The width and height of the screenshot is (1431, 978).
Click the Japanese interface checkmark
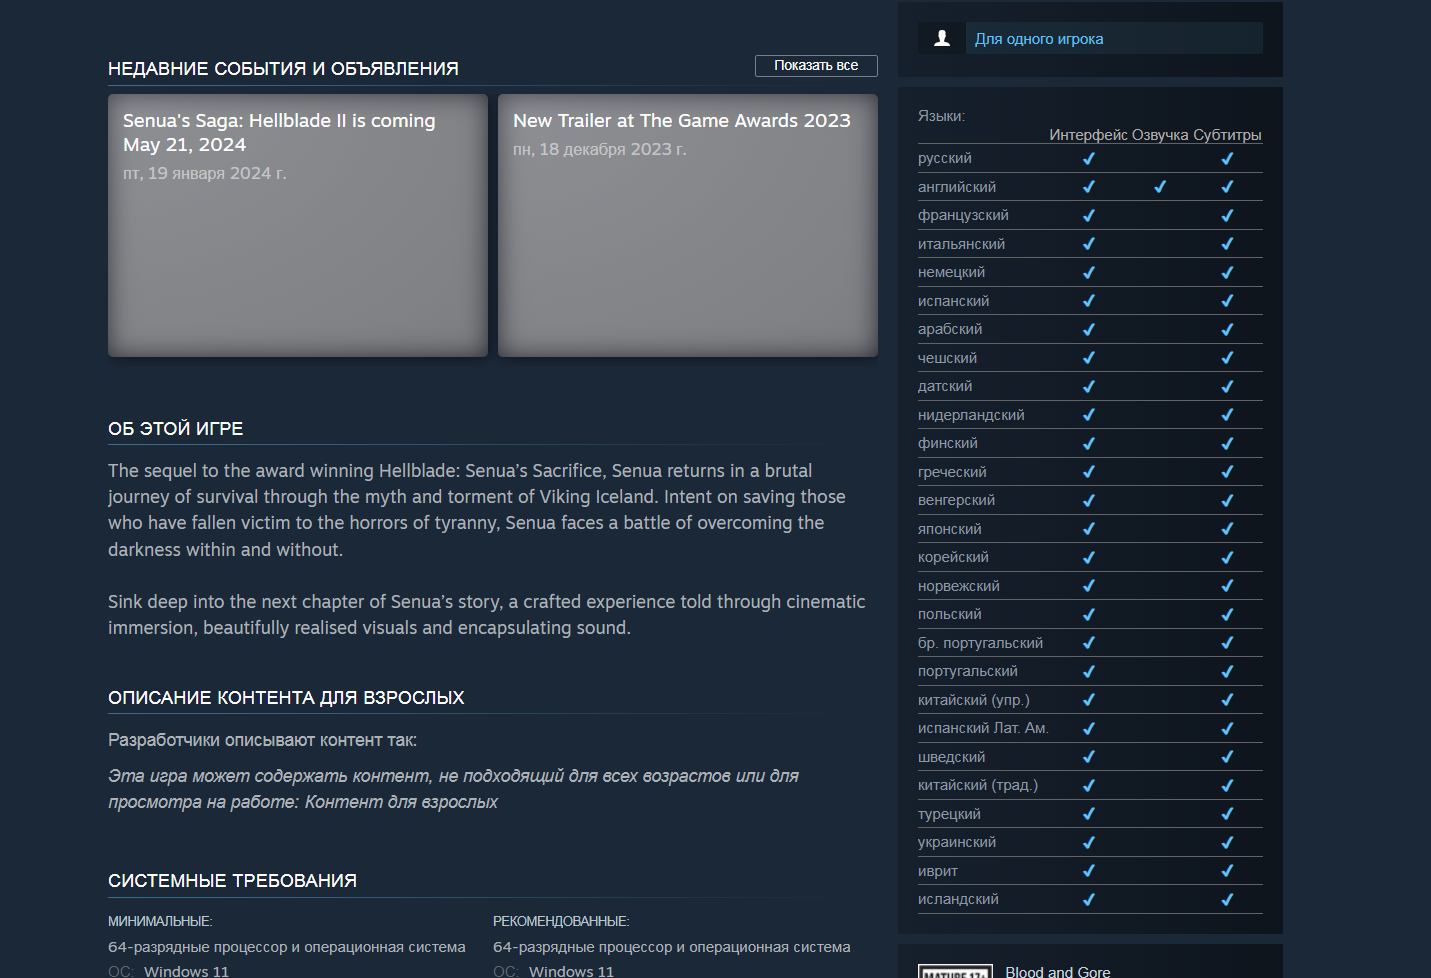click(1089, 529)
